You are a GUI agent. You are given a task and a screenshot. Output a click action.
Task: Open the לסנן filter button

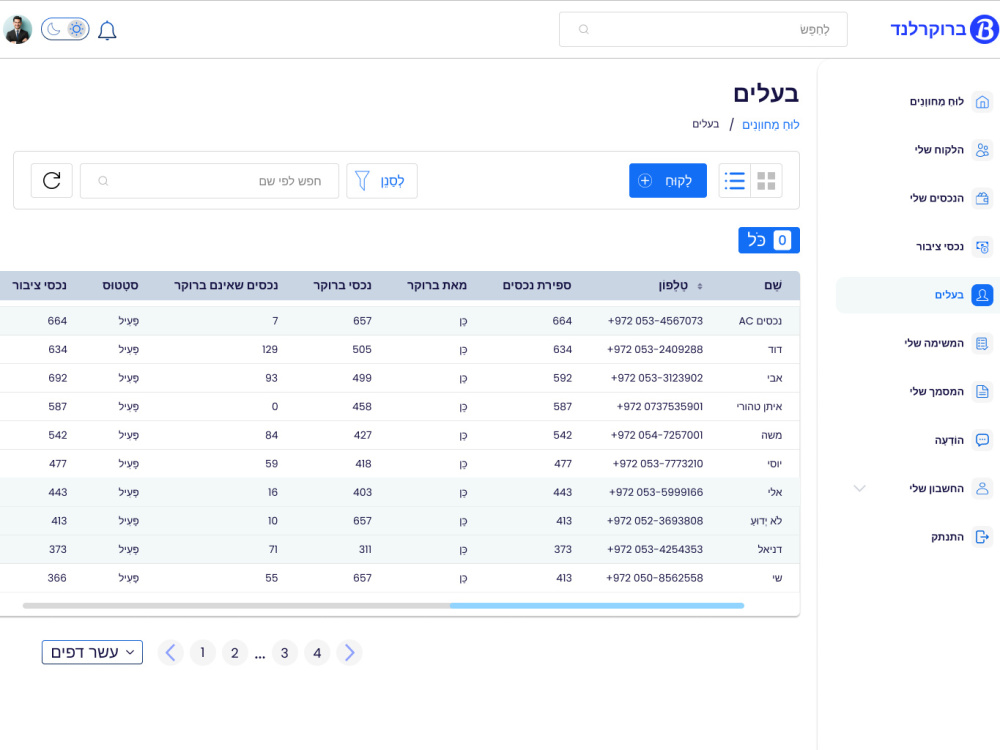tap(382, 181)
